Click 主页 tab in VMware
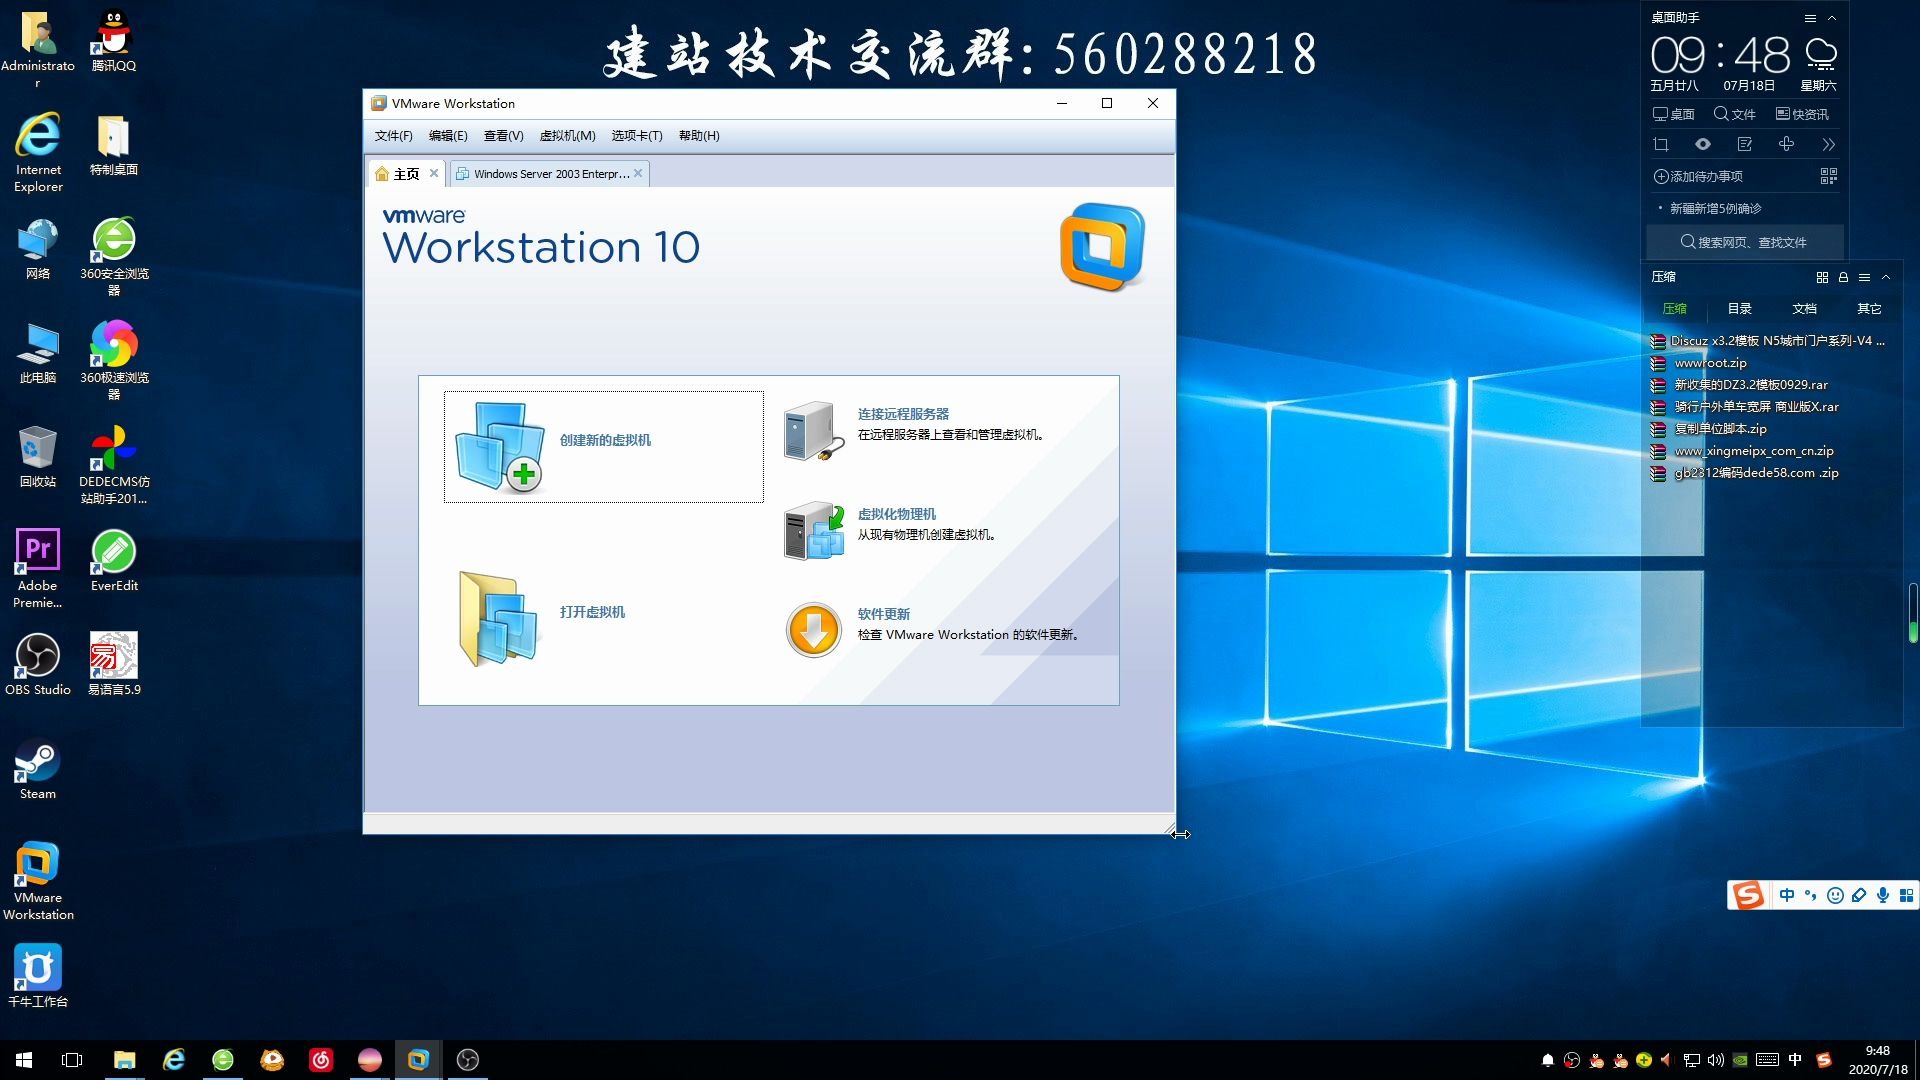The image size is (1920, 1080). 400,173
